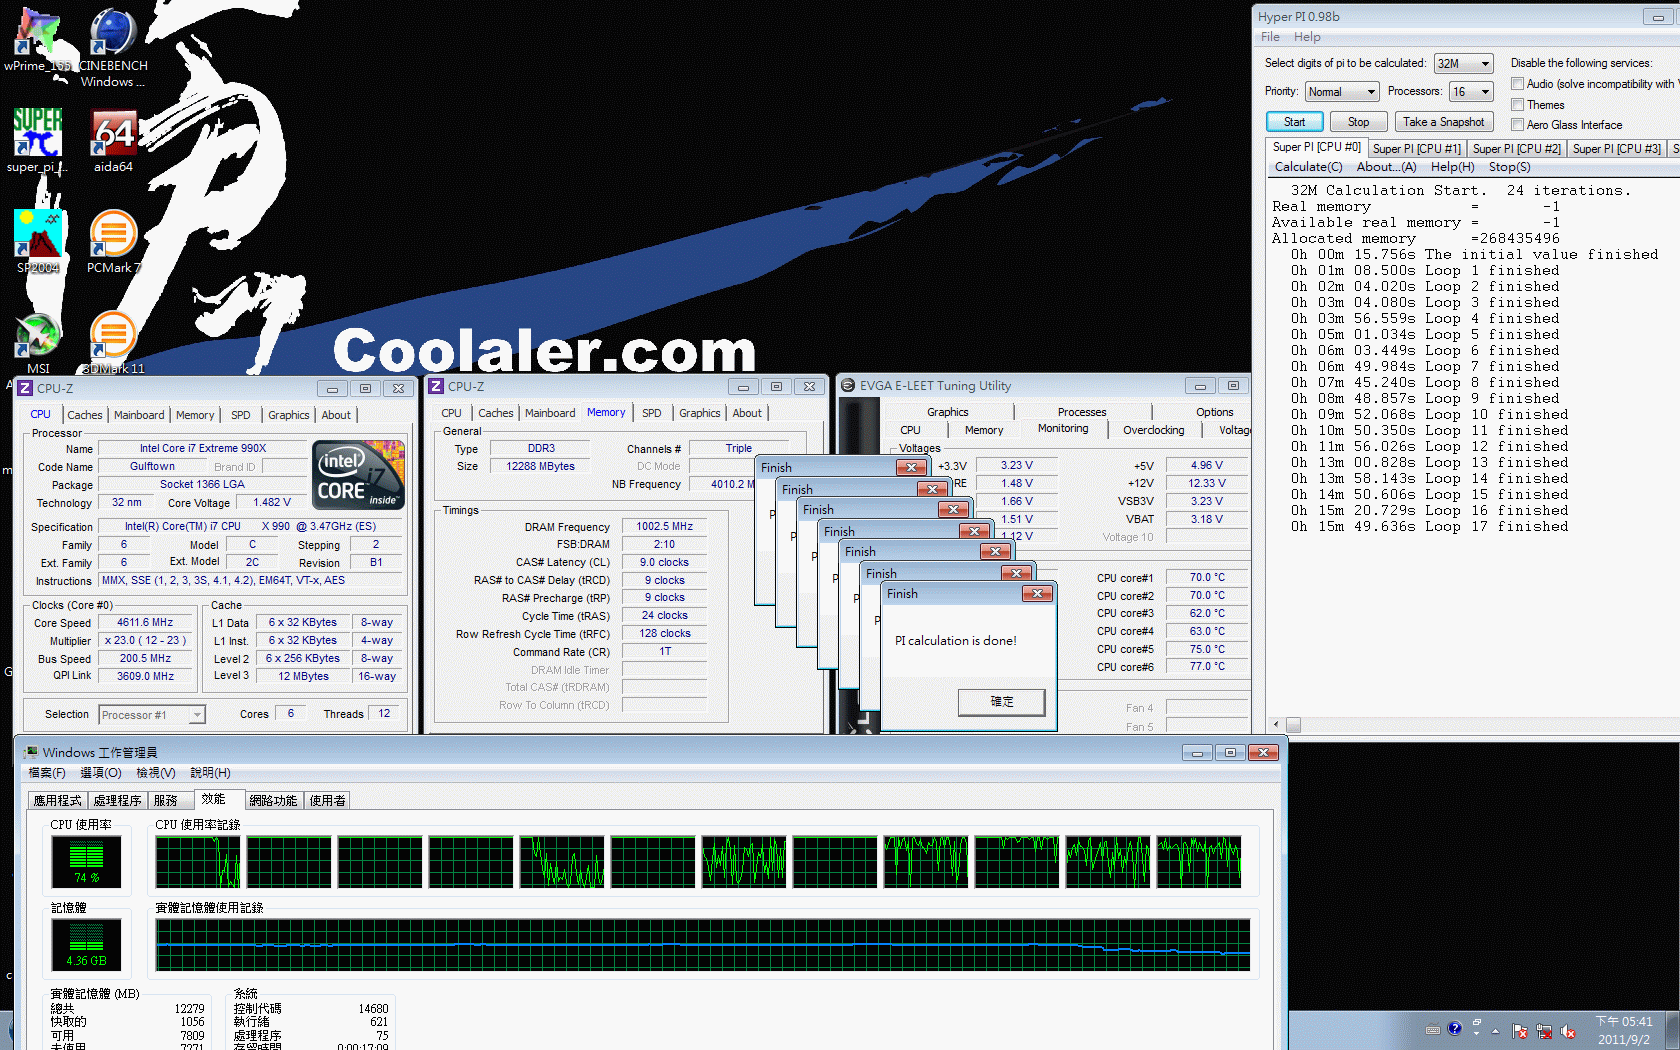Viewport: 1680px width, 1050px height.
Task: Switch to Super PI [CPU #1] tab
Action: pyautogui.click(x=1416, y=149)
